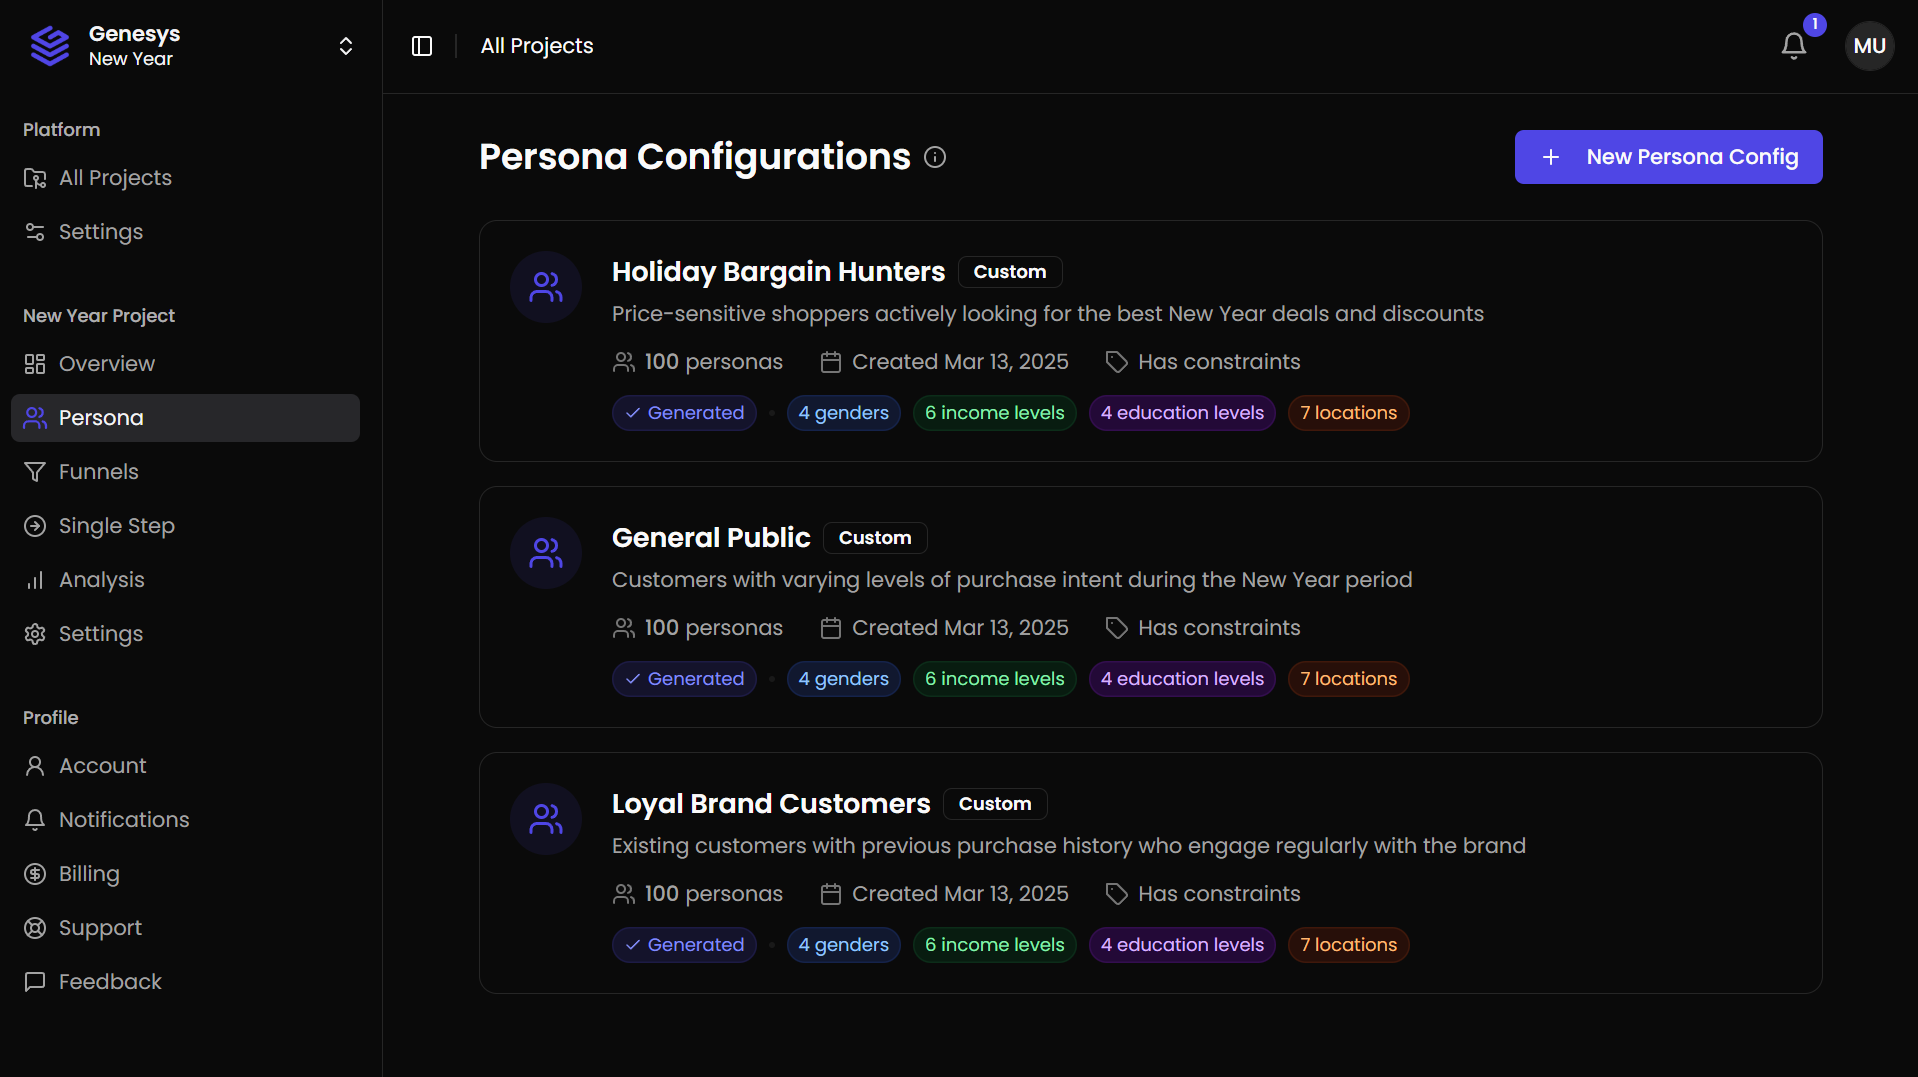Click the Custom badge on Loyal Brand Customers
The height and width of the screenshot is (1077, 1918).
995,804
